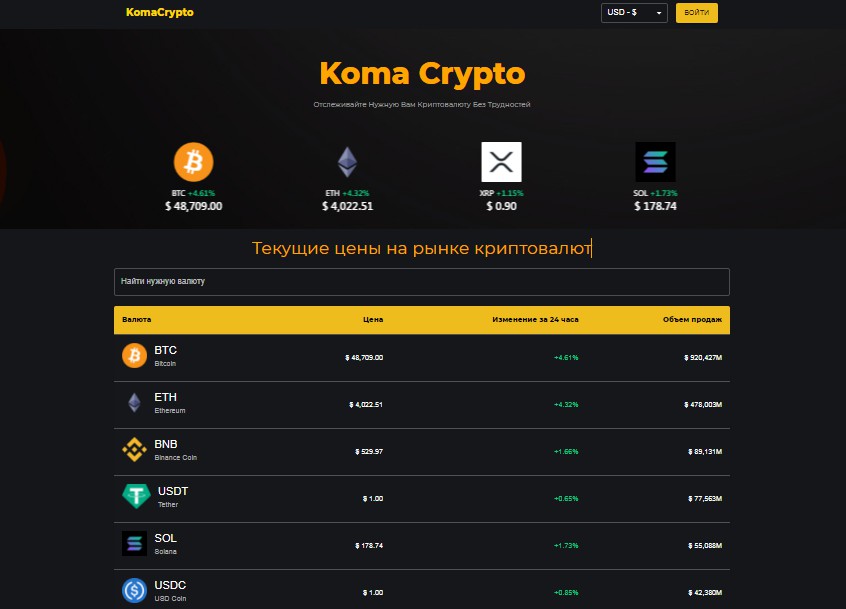Click the Bitcoin icon in the ticker banner
Viewport: 846px width, 609px height.
pyautogui.click(x=194, y=160)
